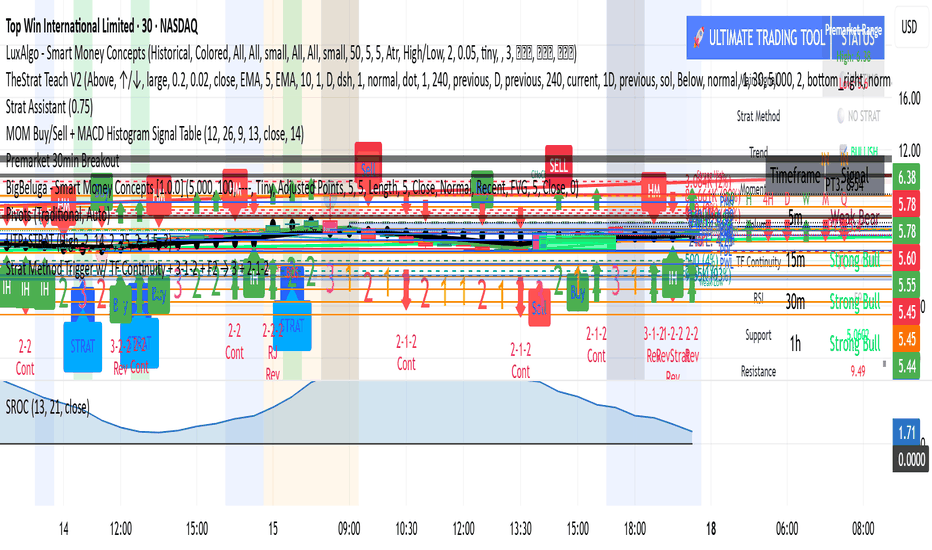
Task: Select the green 6.38 price tag
Action: [906, 177]
